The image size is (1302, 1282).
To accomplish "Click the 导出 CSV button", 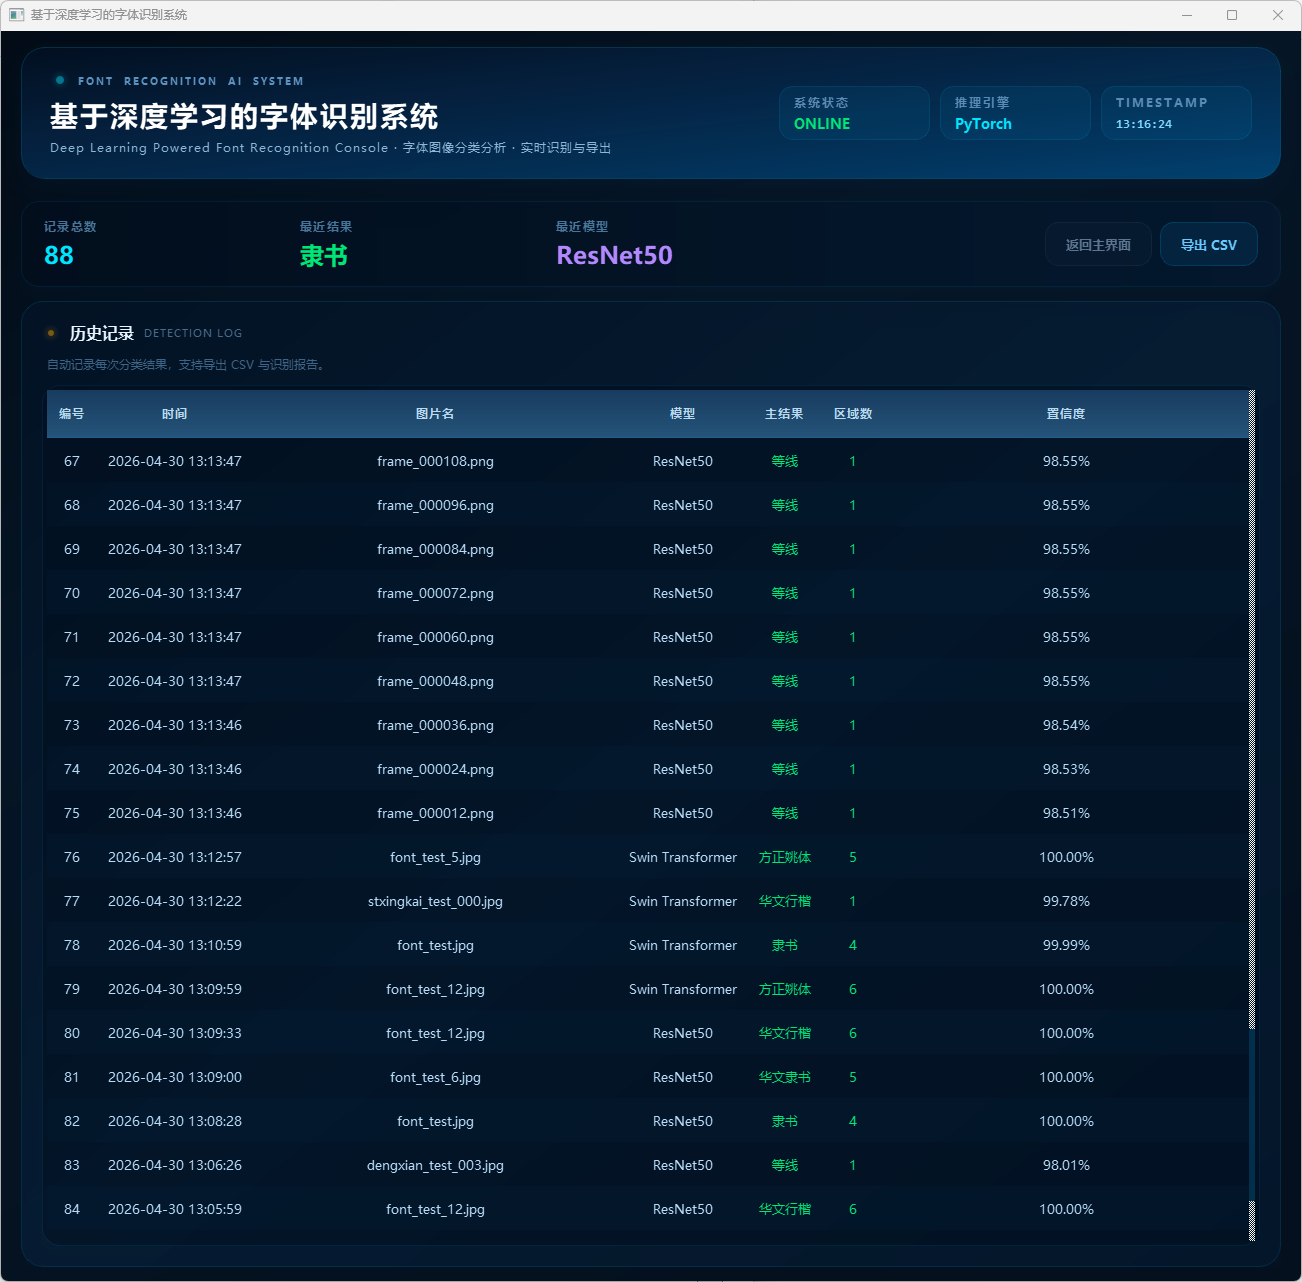I will (1208, 245).
